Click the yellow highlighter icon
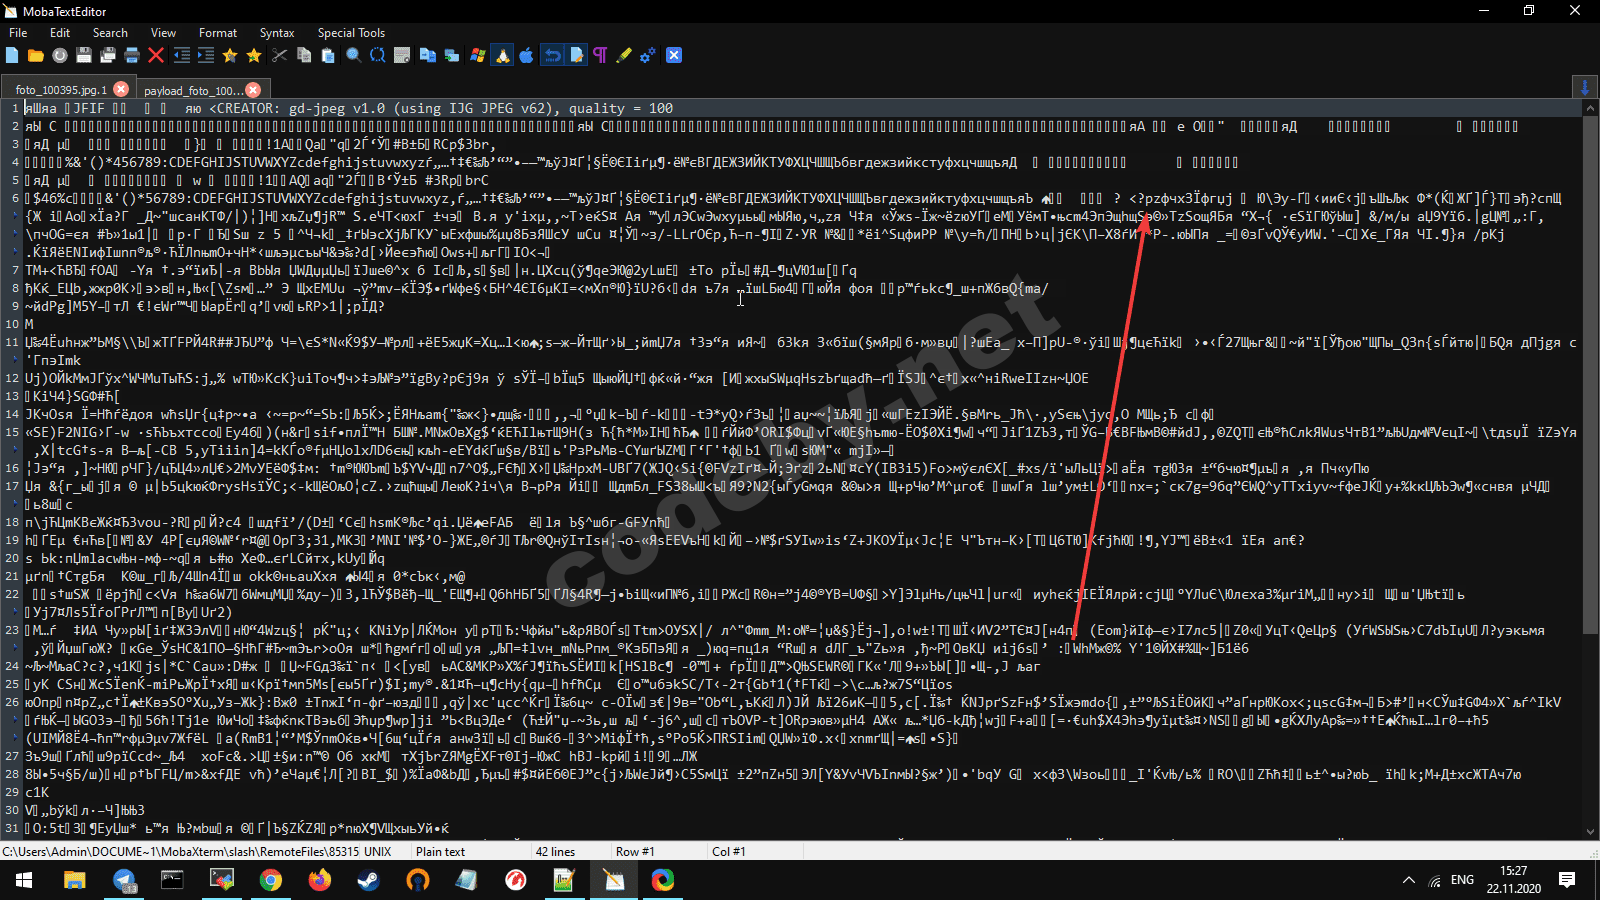Viewport: 1600px width, 900px height. point(624,56)
